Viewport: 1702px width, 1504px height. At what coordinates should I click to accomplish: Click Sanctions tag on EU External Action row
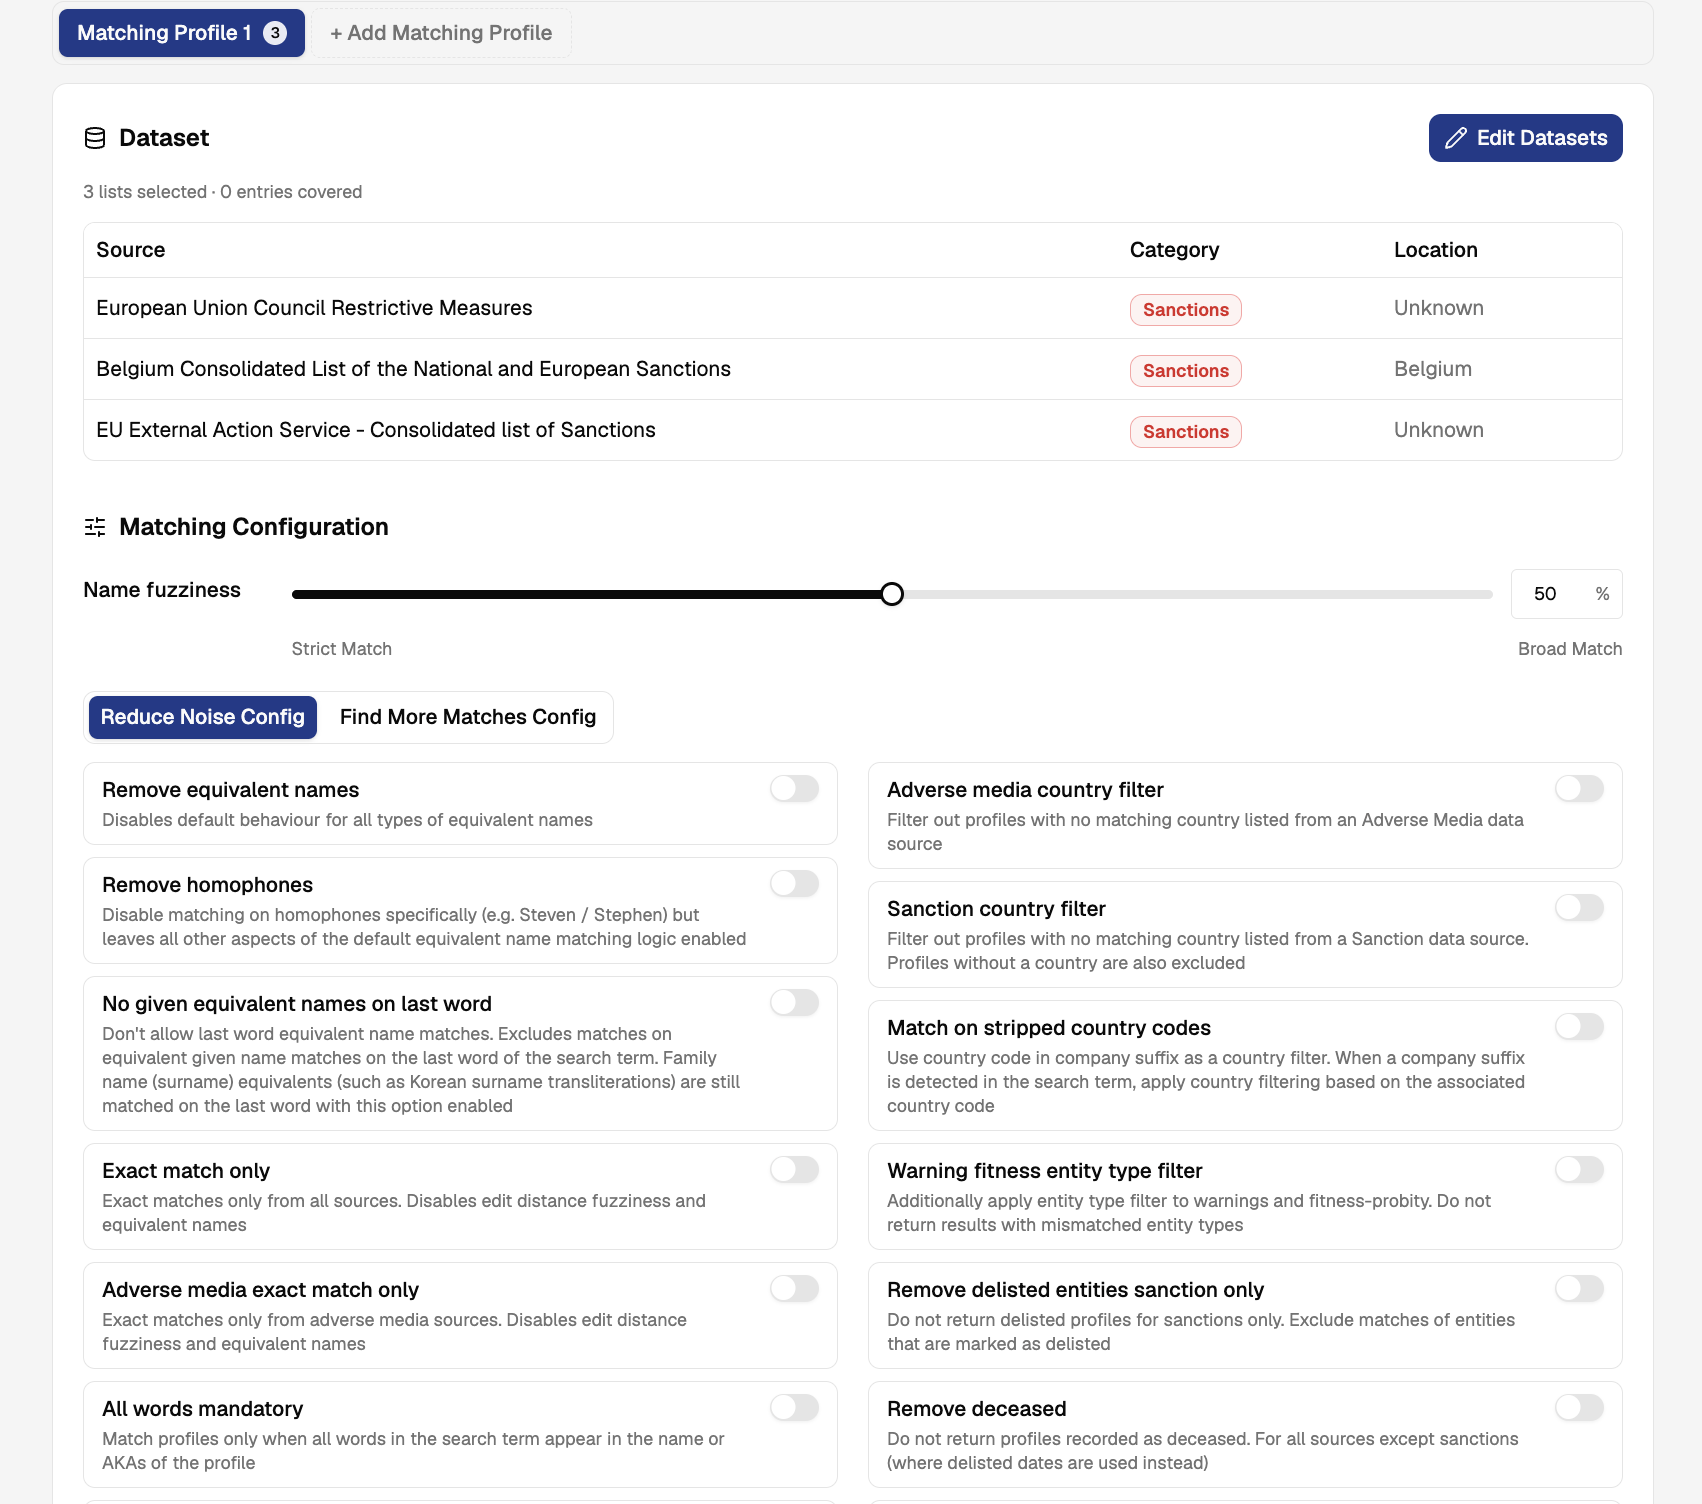[1186, 432]
